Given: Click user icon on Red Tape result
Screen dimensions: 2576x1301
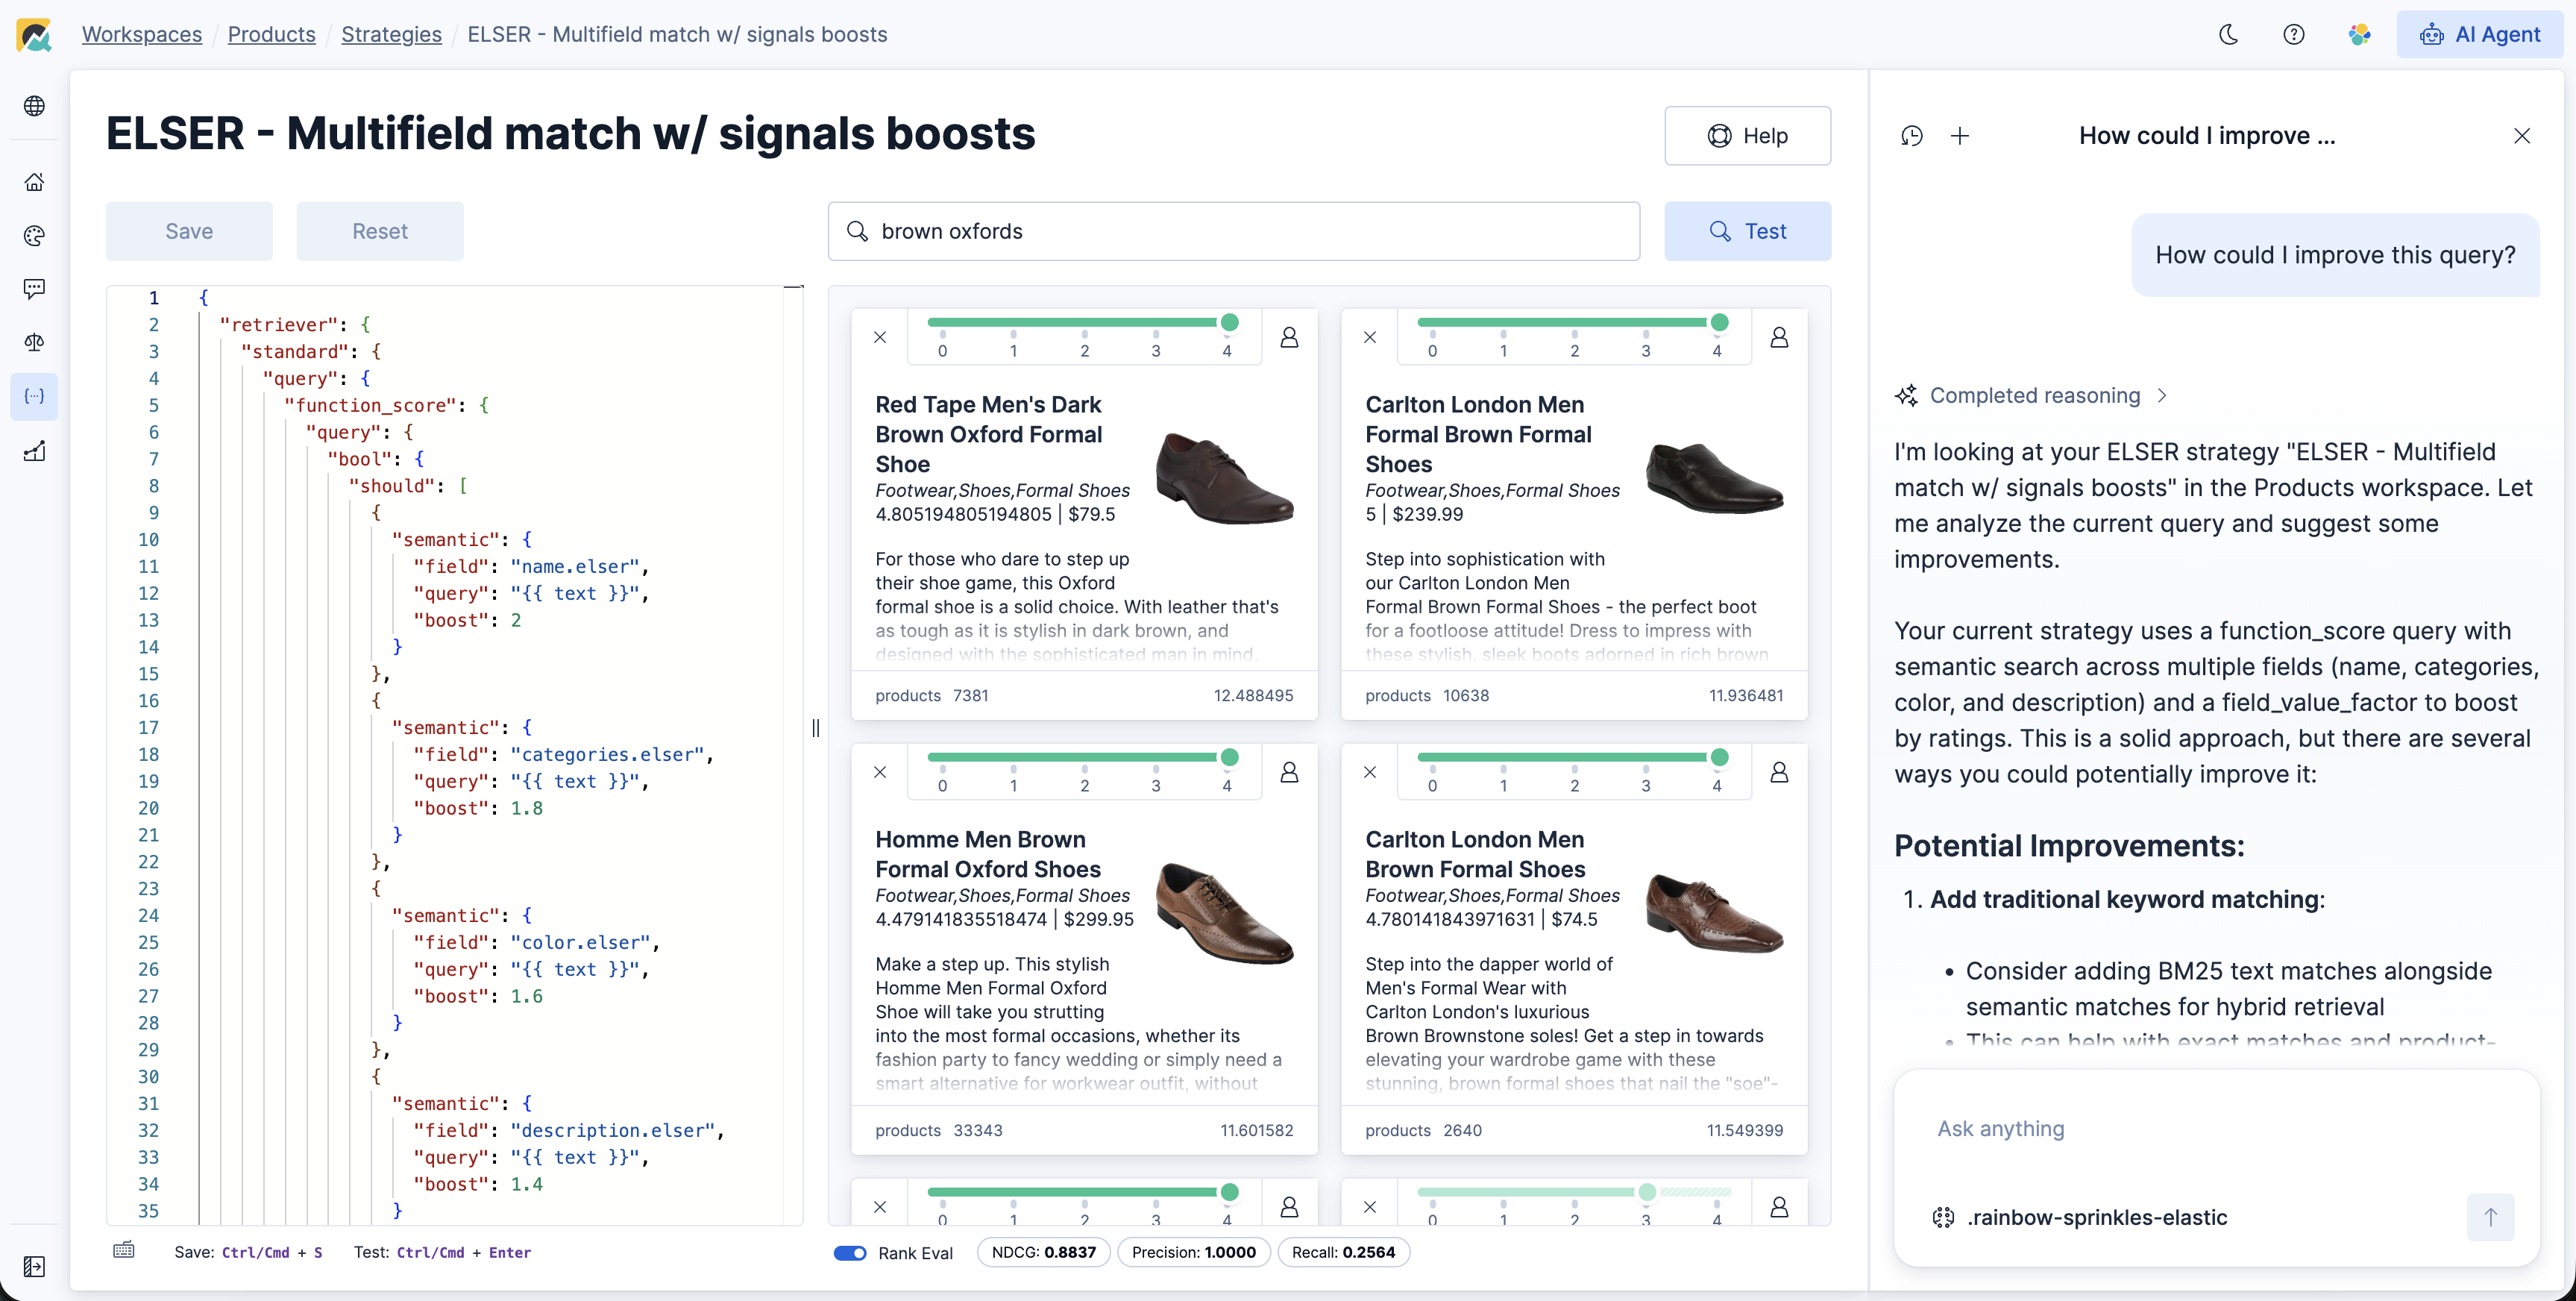Looking at the screenshot, I should pos(1289,338).
